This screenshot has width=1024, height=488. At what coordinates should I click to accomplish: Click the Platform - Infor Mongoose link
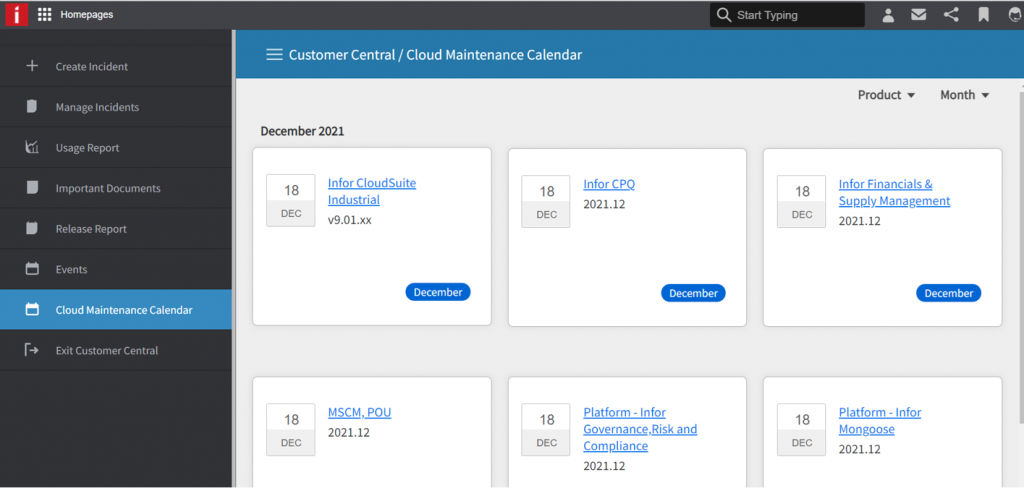[879, 421]
